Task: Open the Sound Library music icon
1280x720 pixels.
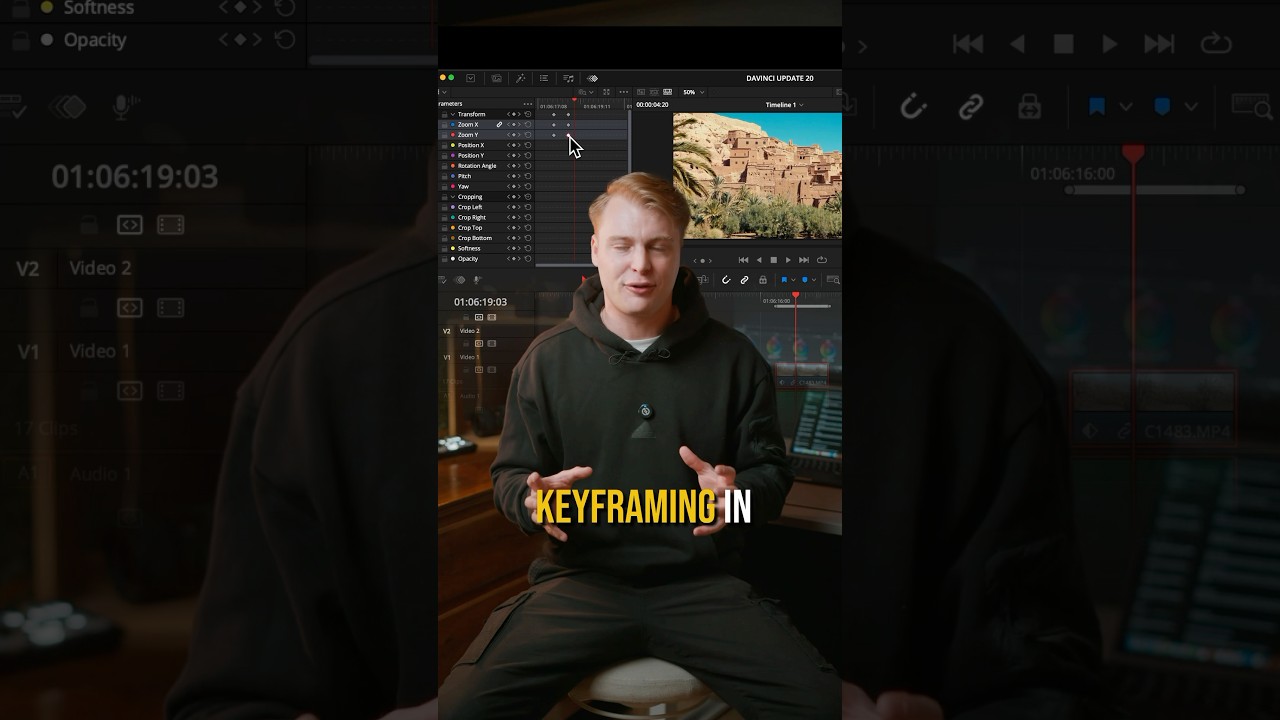Action: click(x=568, y=78)
